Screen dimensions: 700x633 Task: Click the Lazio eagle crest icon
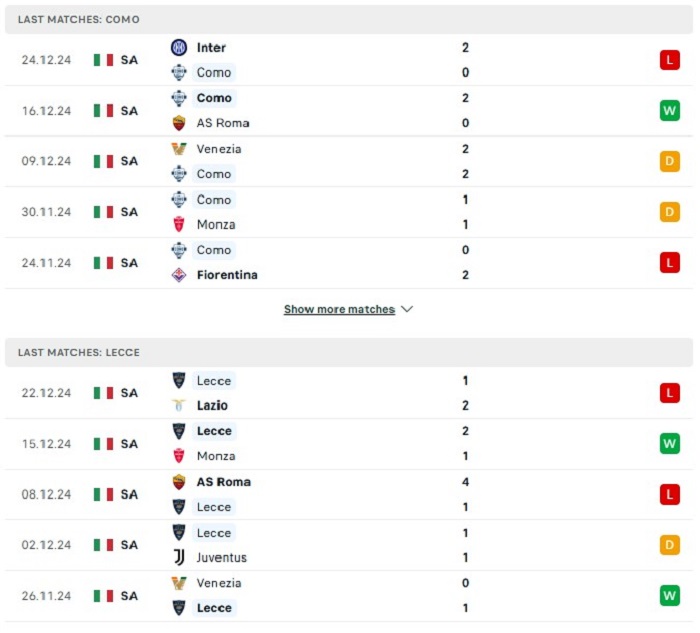(x=179, y=405)
